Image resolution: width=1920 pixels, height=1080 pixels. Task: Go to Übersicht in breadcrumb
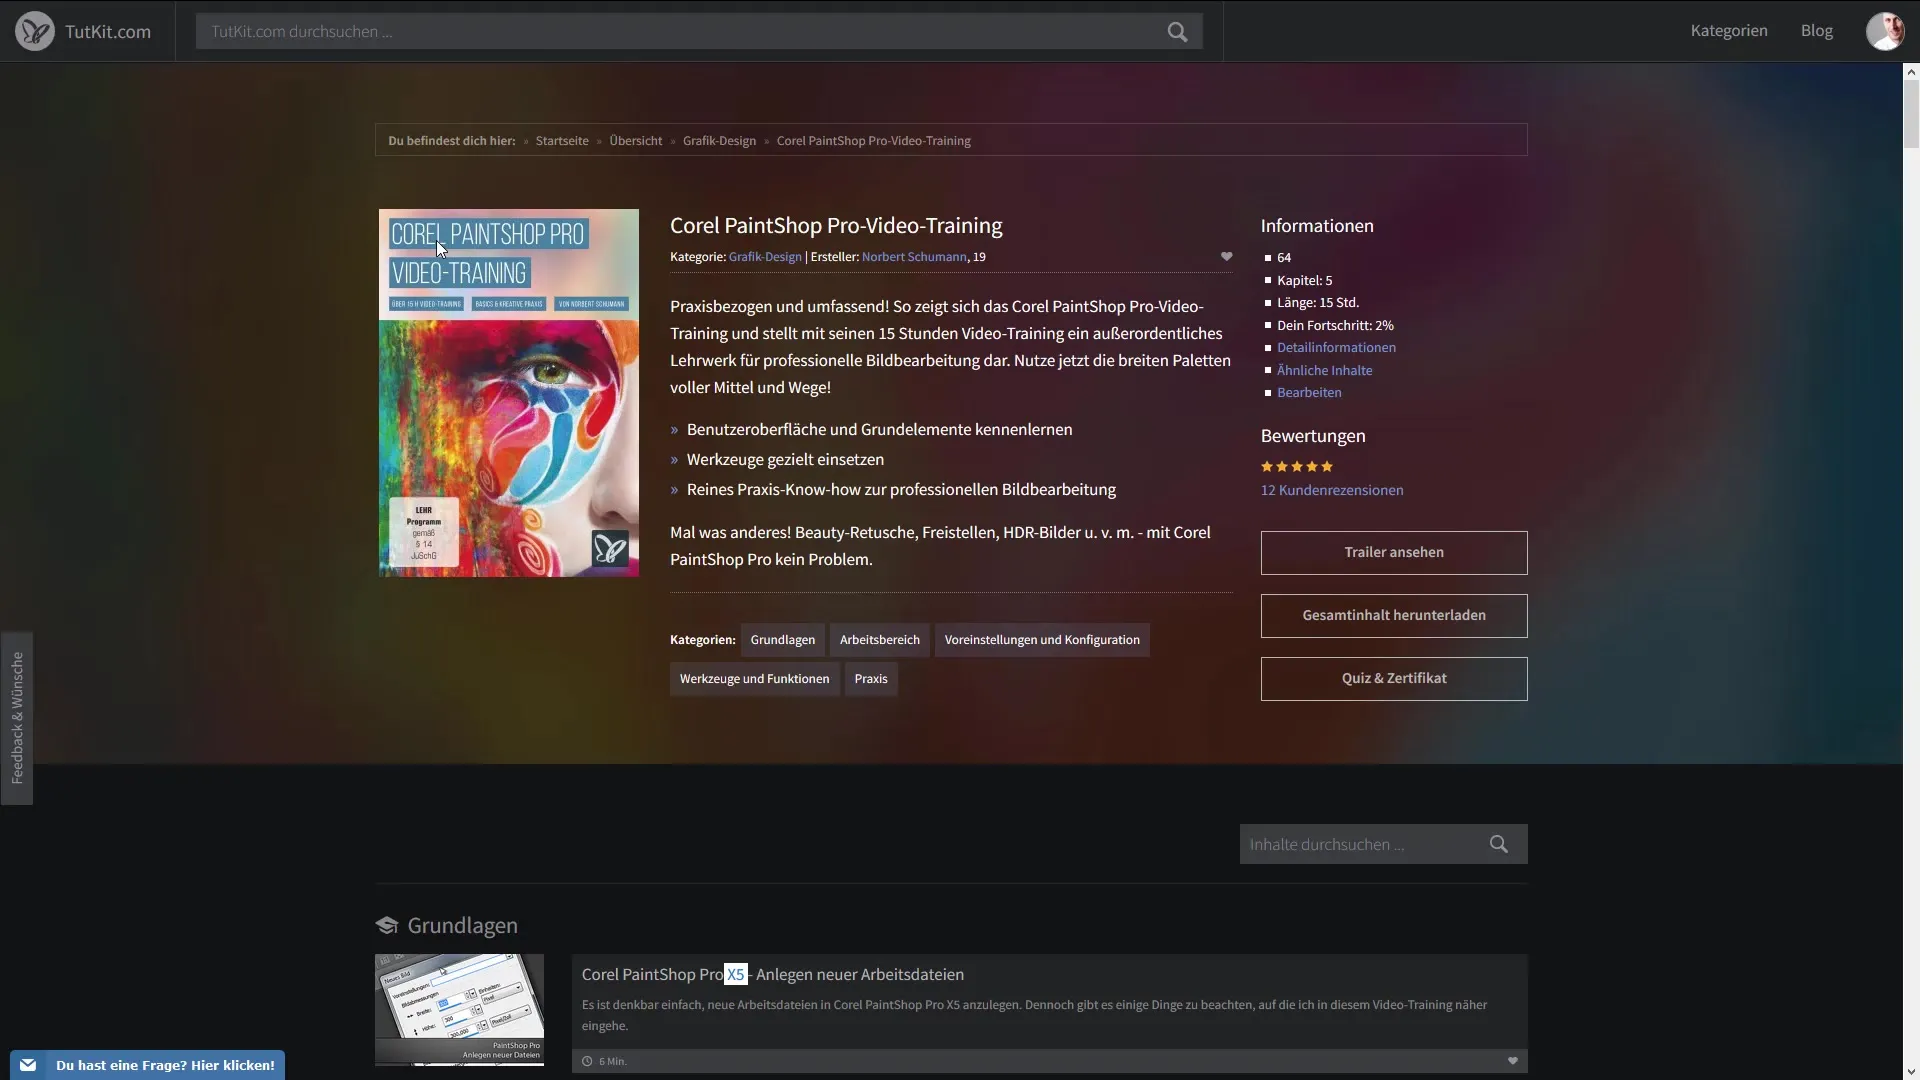(636, 141)
